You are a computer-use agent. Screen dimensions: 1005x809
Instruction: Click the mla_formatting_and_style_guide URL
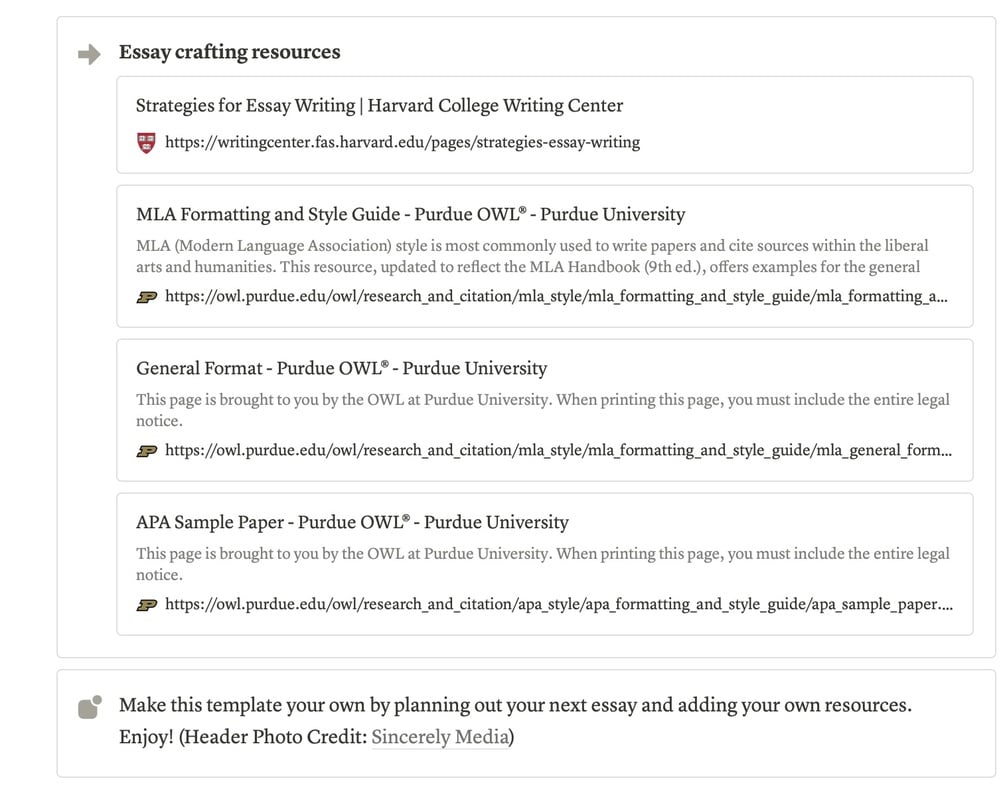[x=556, y=296]
